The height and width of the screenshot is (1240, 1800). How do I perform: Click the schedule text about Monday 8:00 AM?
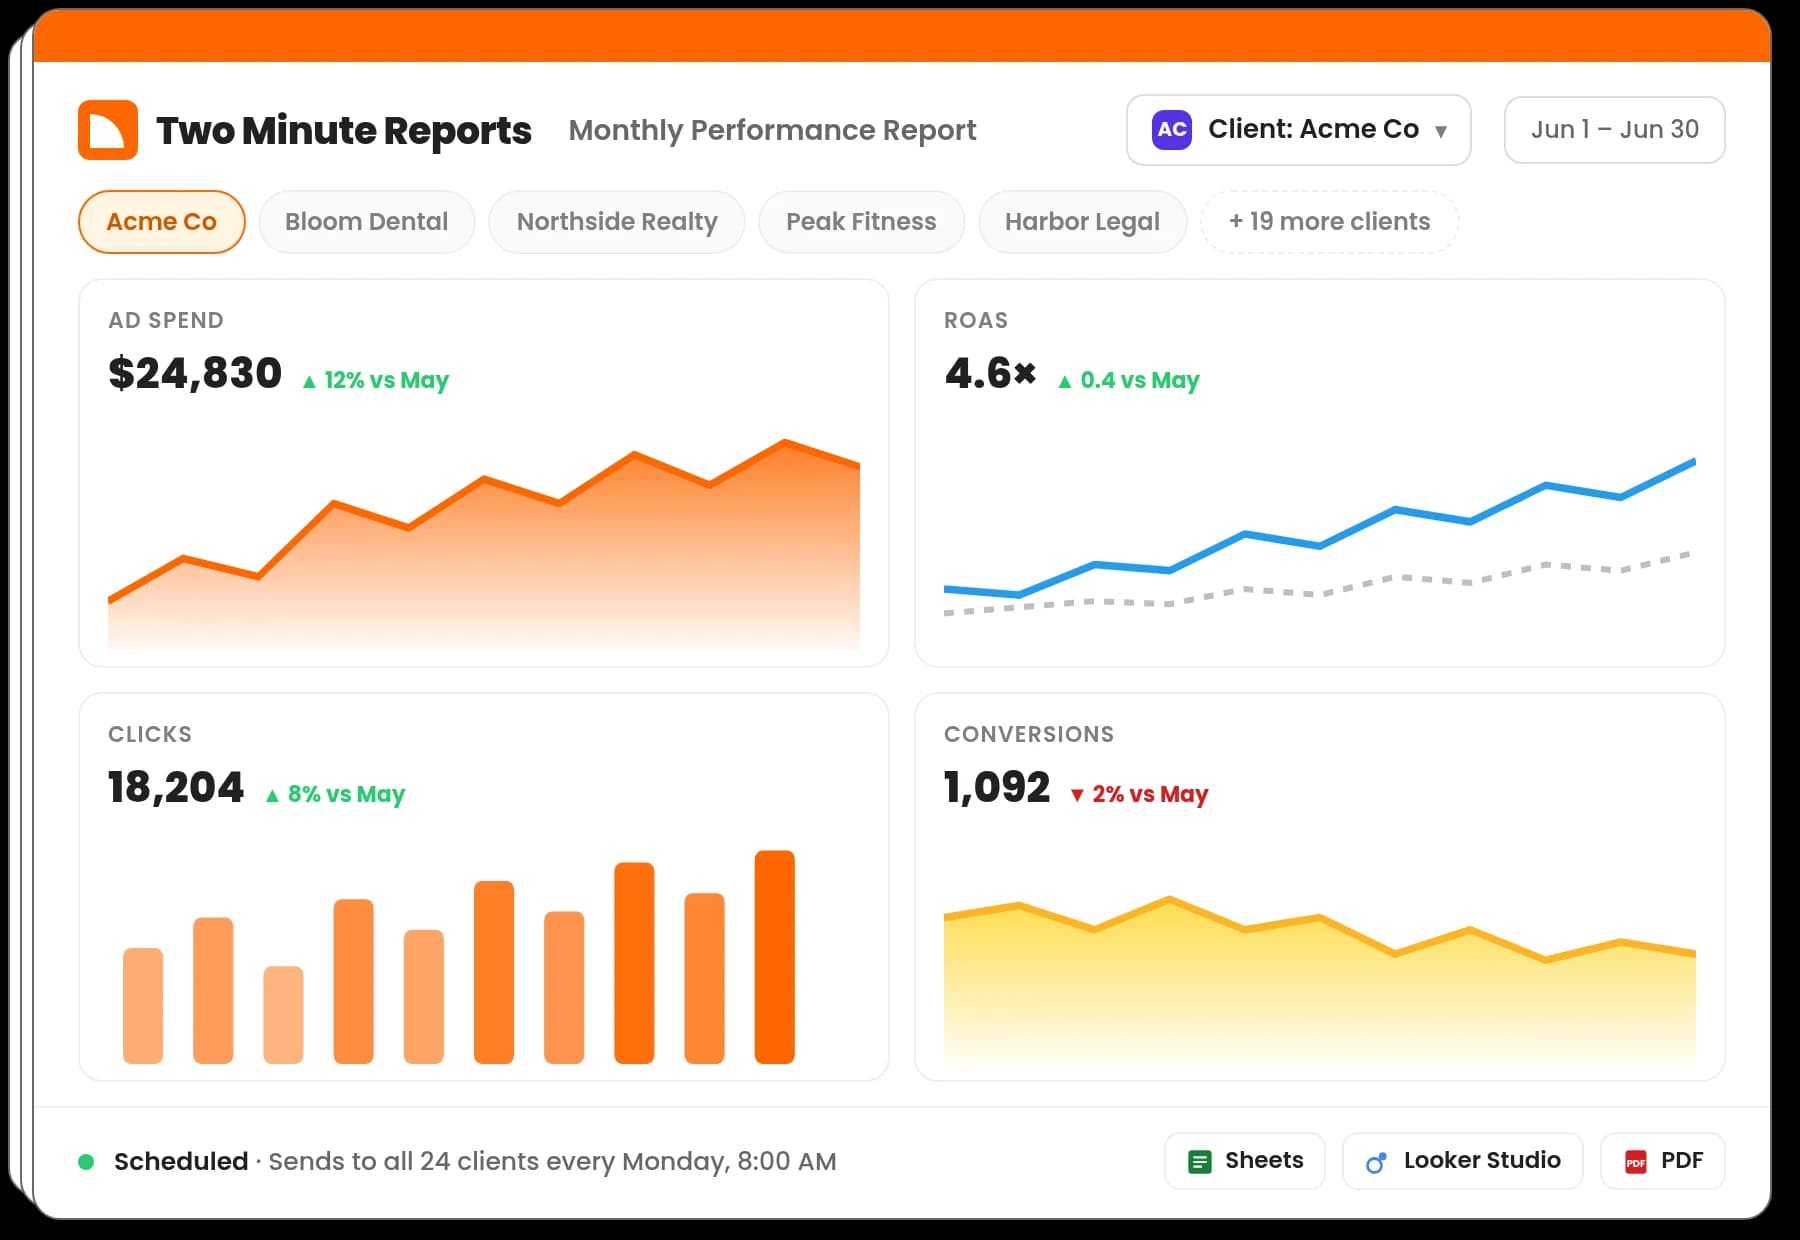point(552,1161)
